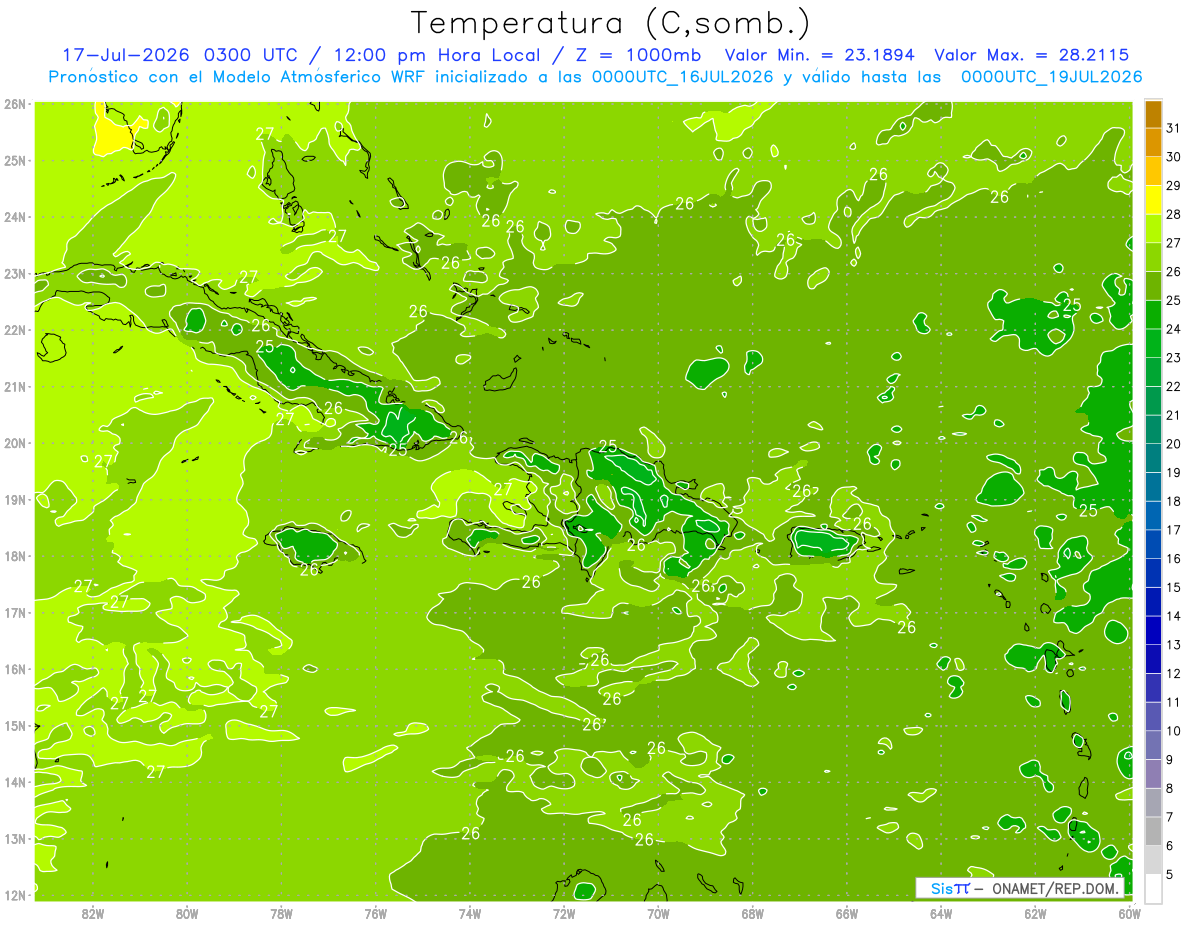Click the "16N" latitude axis label

pyautogui.click(x=15, y=669)
